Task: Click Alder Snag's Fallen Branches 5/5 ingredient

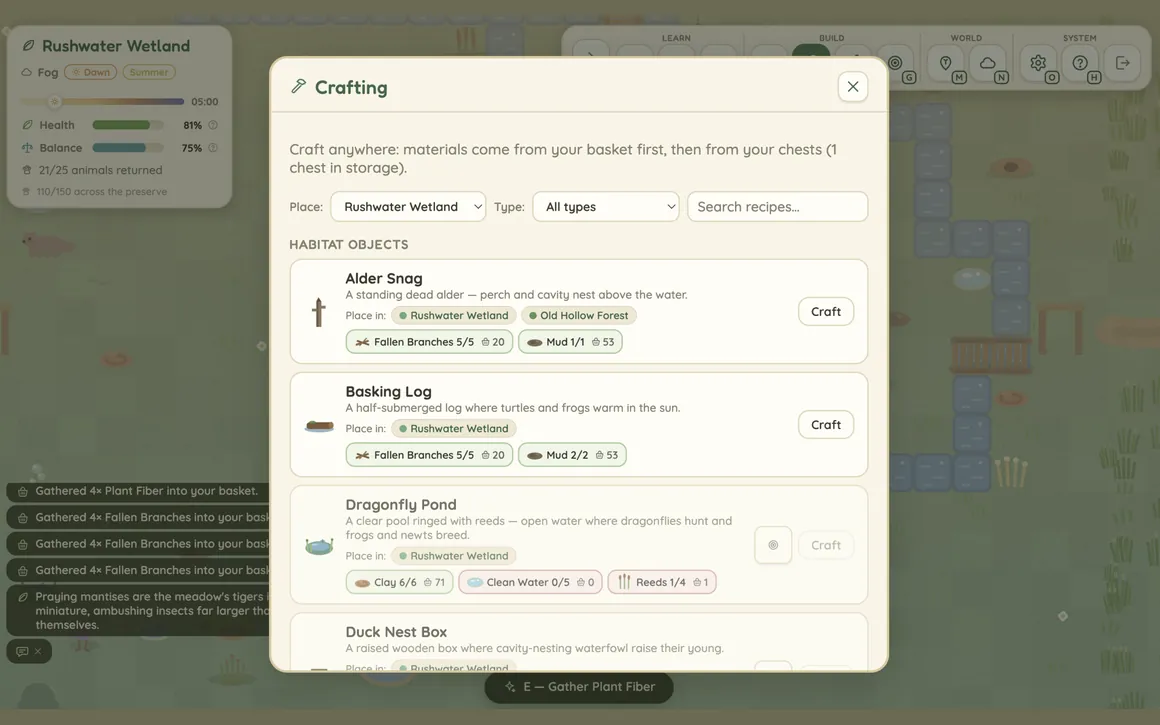Action: pos(429,342)
